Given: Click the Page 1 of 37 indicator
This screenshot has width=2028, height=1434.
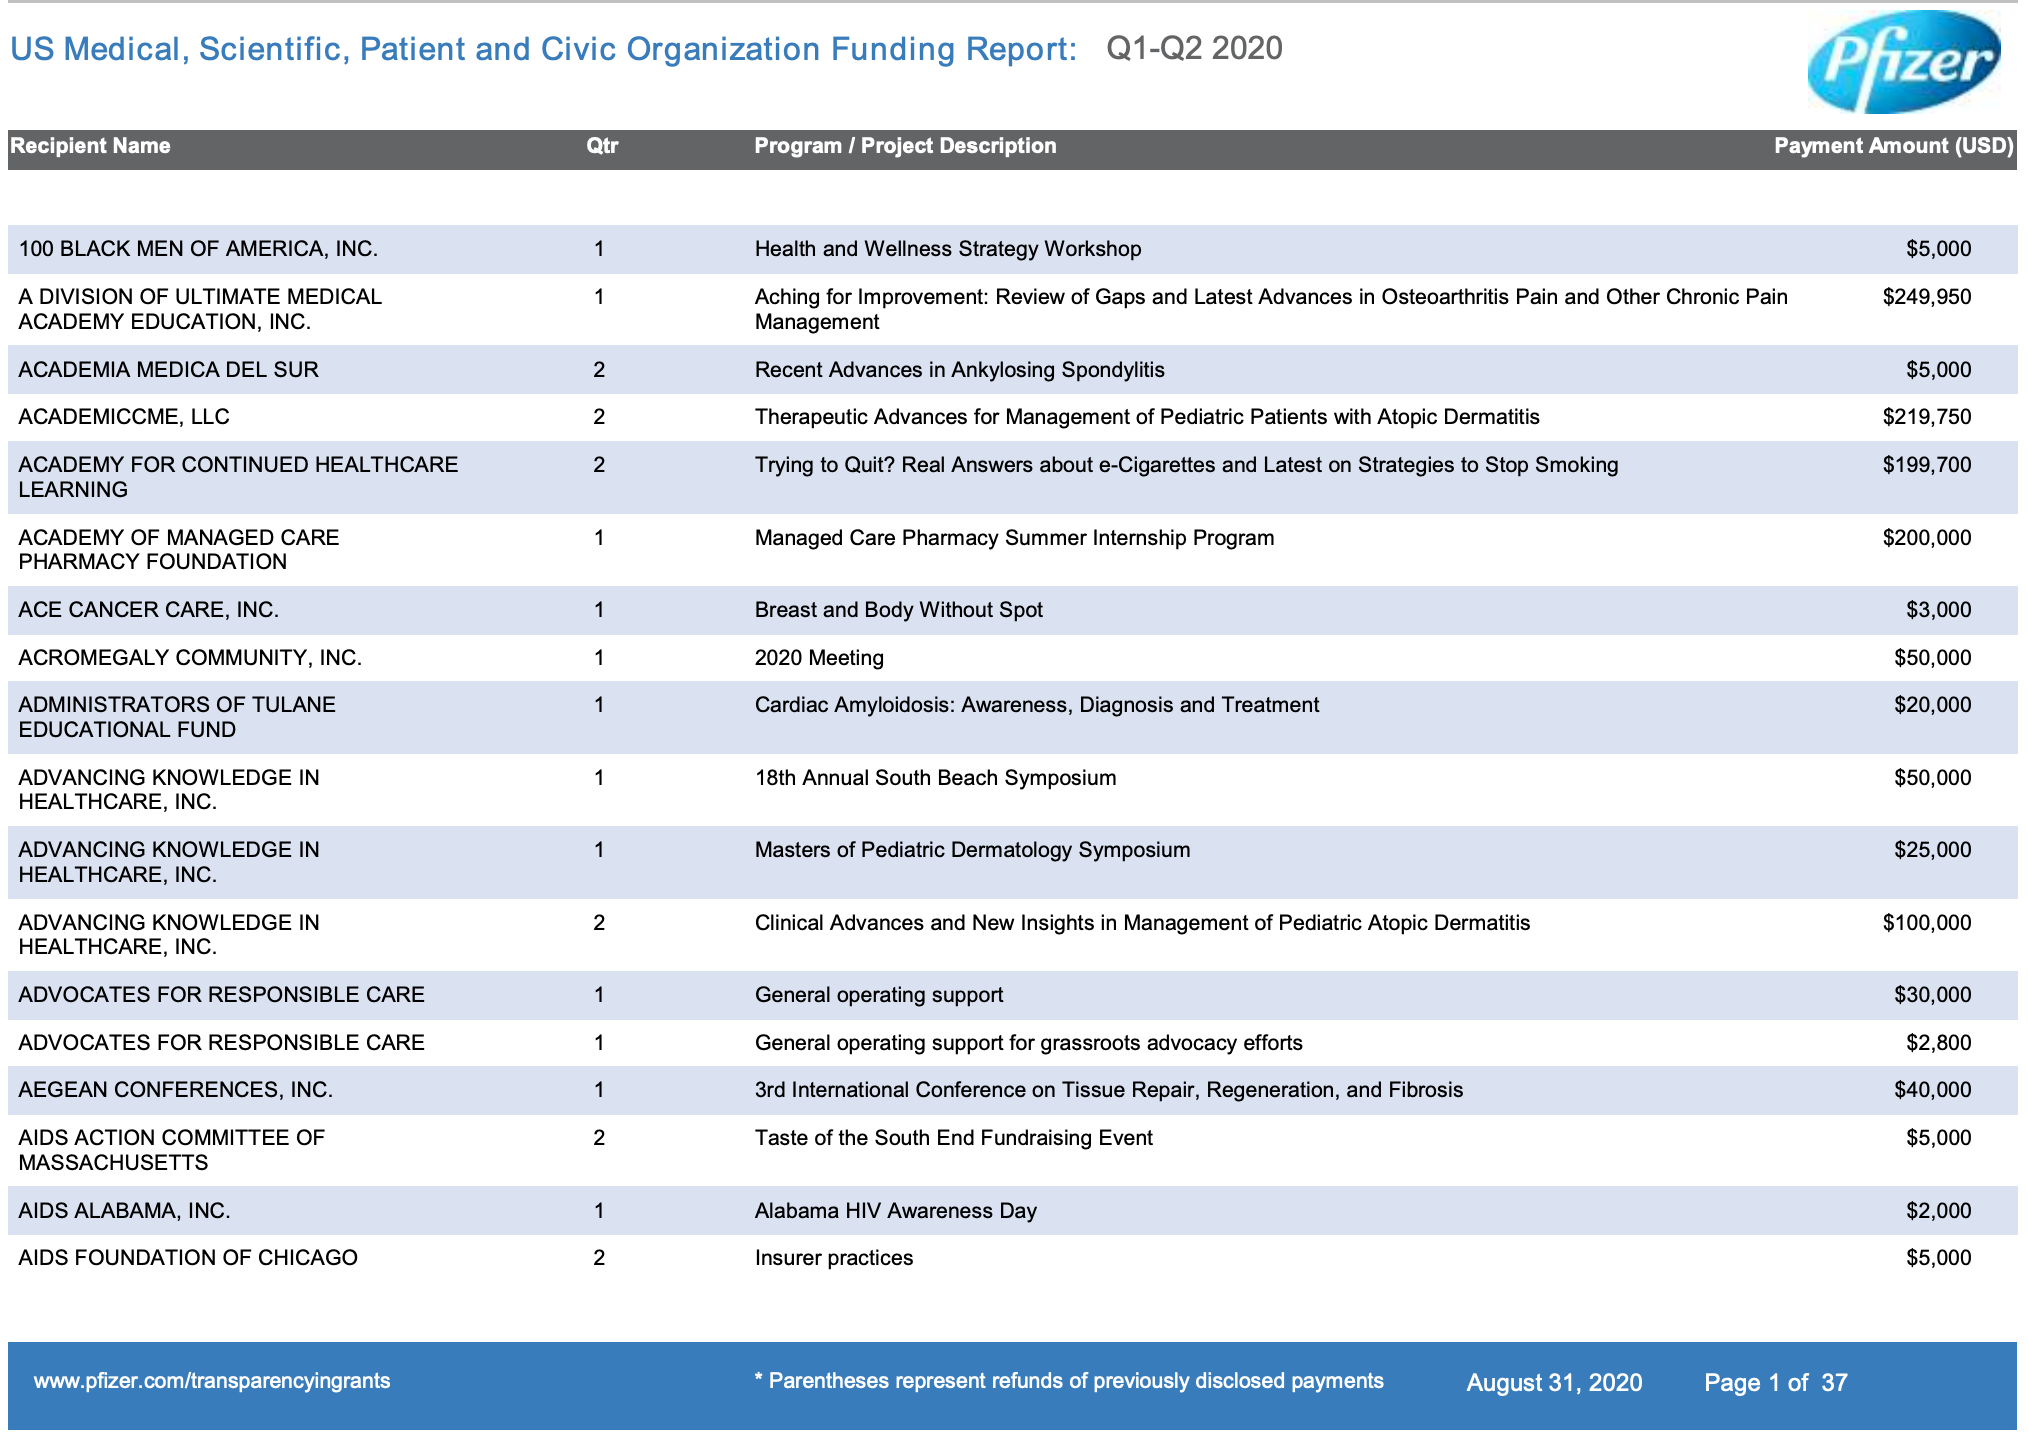Looking at the screenshot, I should 1775,1383.
